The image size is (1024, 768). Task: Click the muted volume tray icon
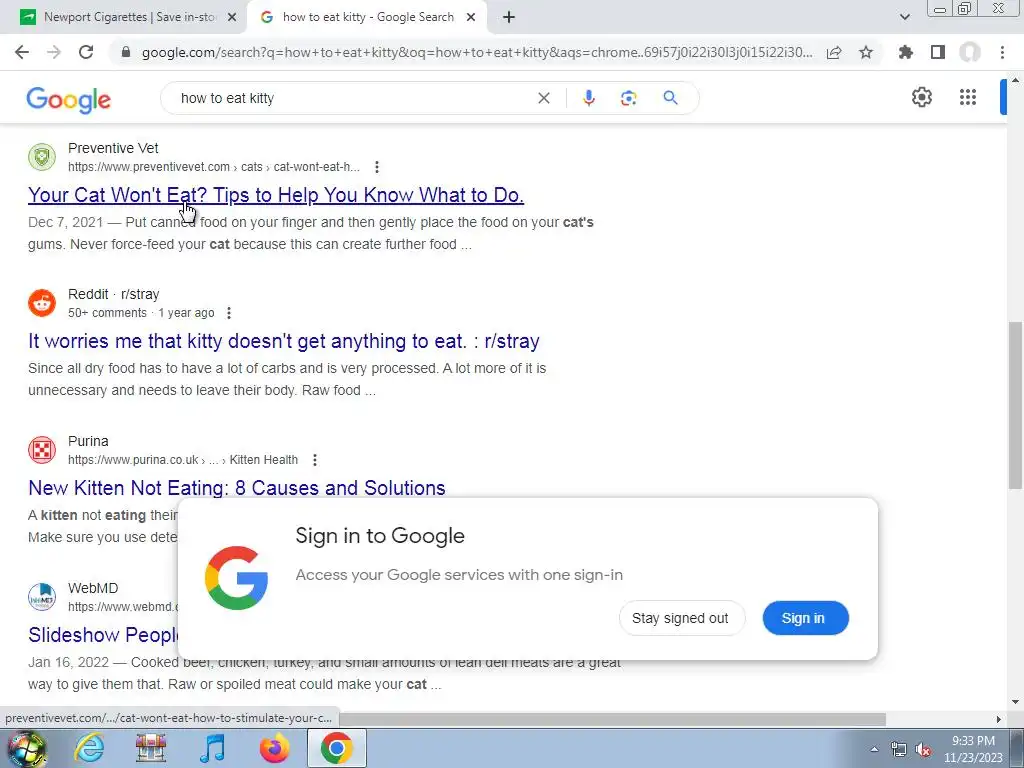(x=923, y=749)
